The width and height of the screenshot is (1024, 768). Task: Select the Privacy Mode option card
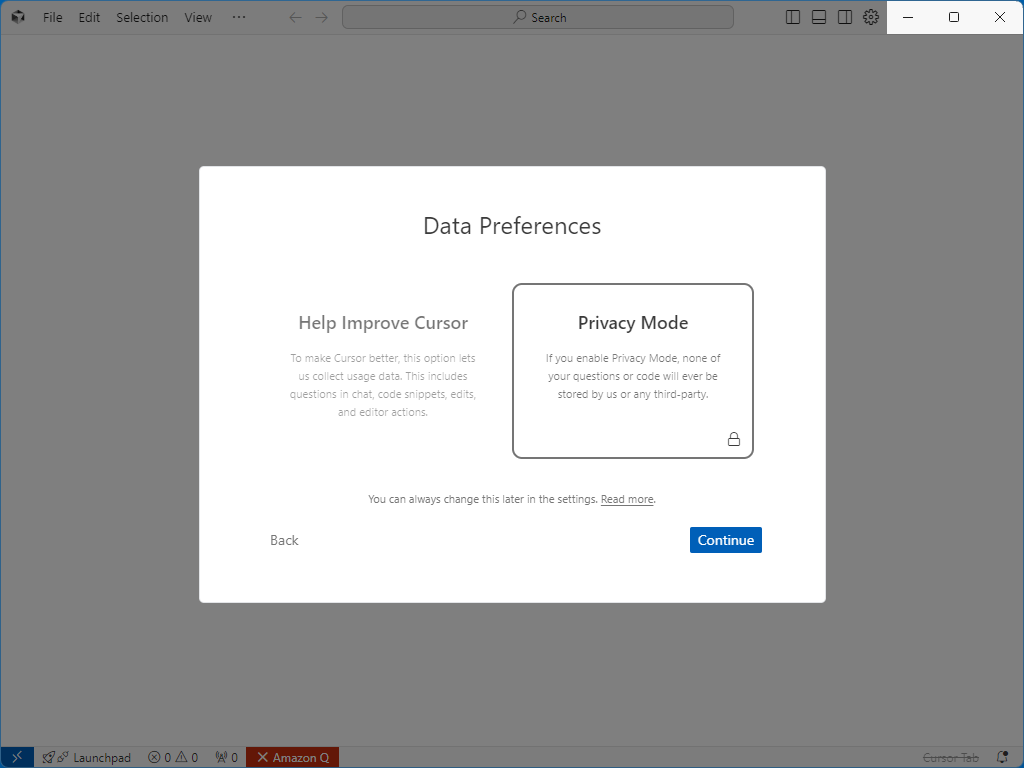coord(632,371)
